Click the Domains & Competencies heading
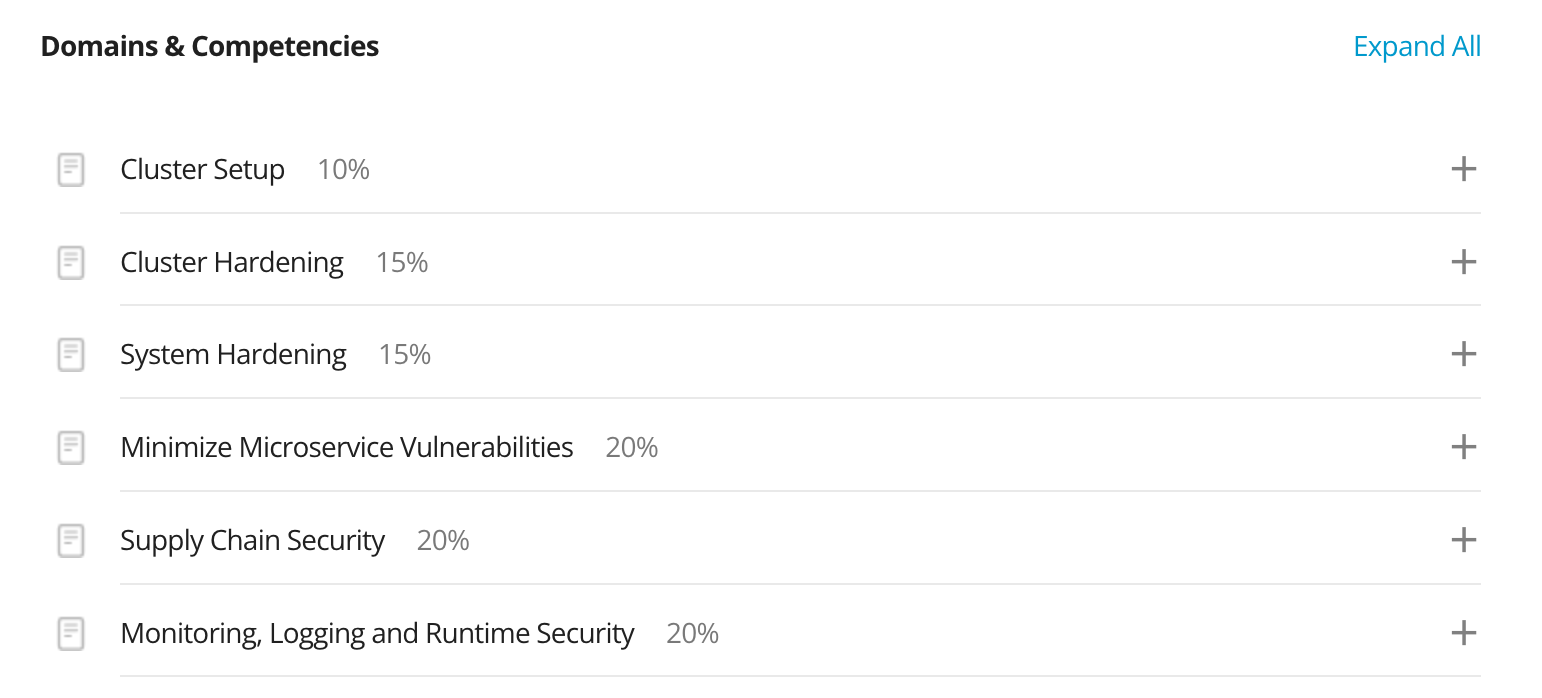The image size is (1542, 698). [x=210, y=46]
